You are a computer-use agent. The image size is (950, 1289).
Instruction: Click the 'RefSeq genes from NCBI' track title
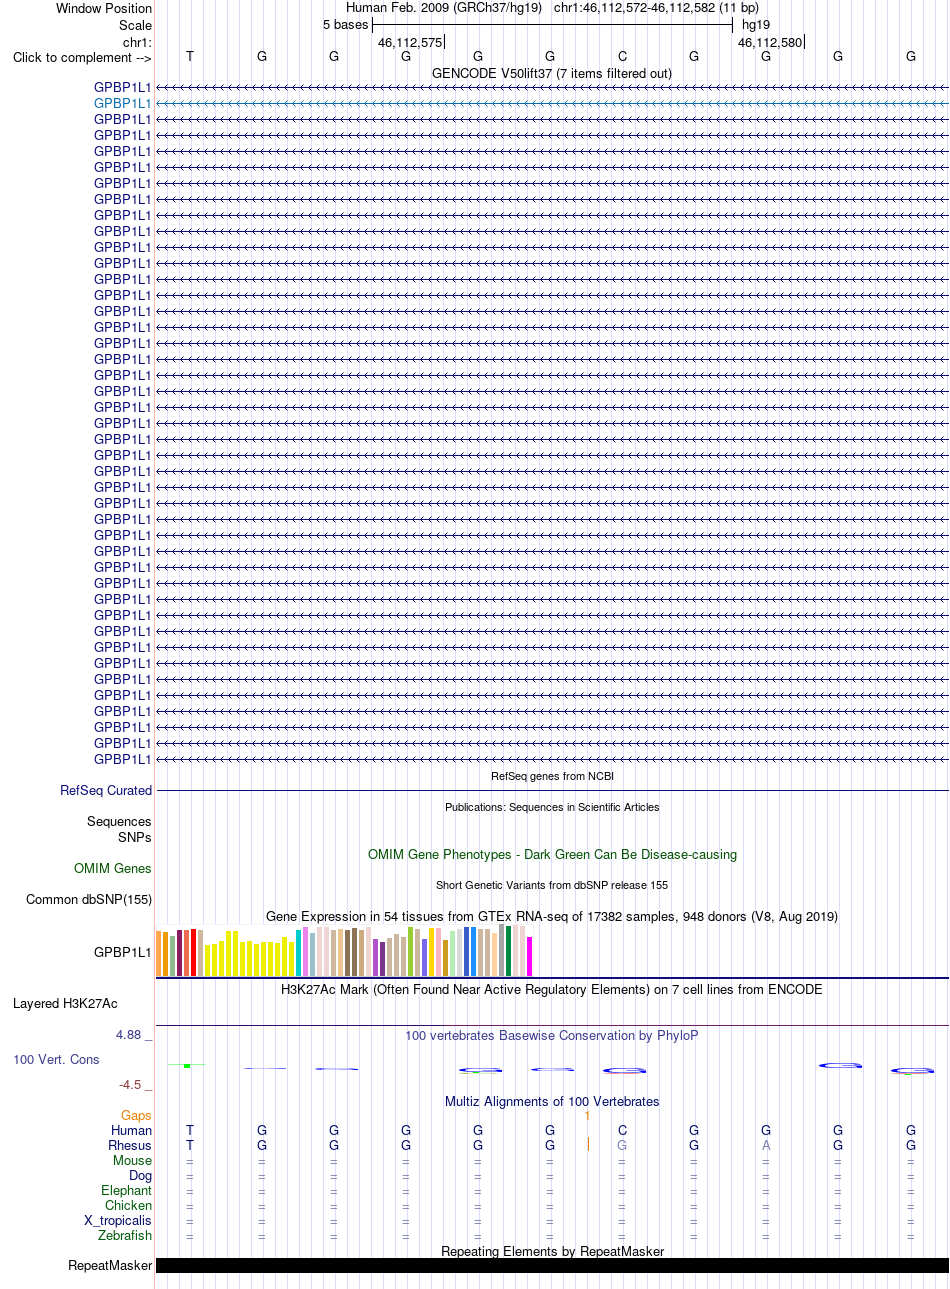552,776
